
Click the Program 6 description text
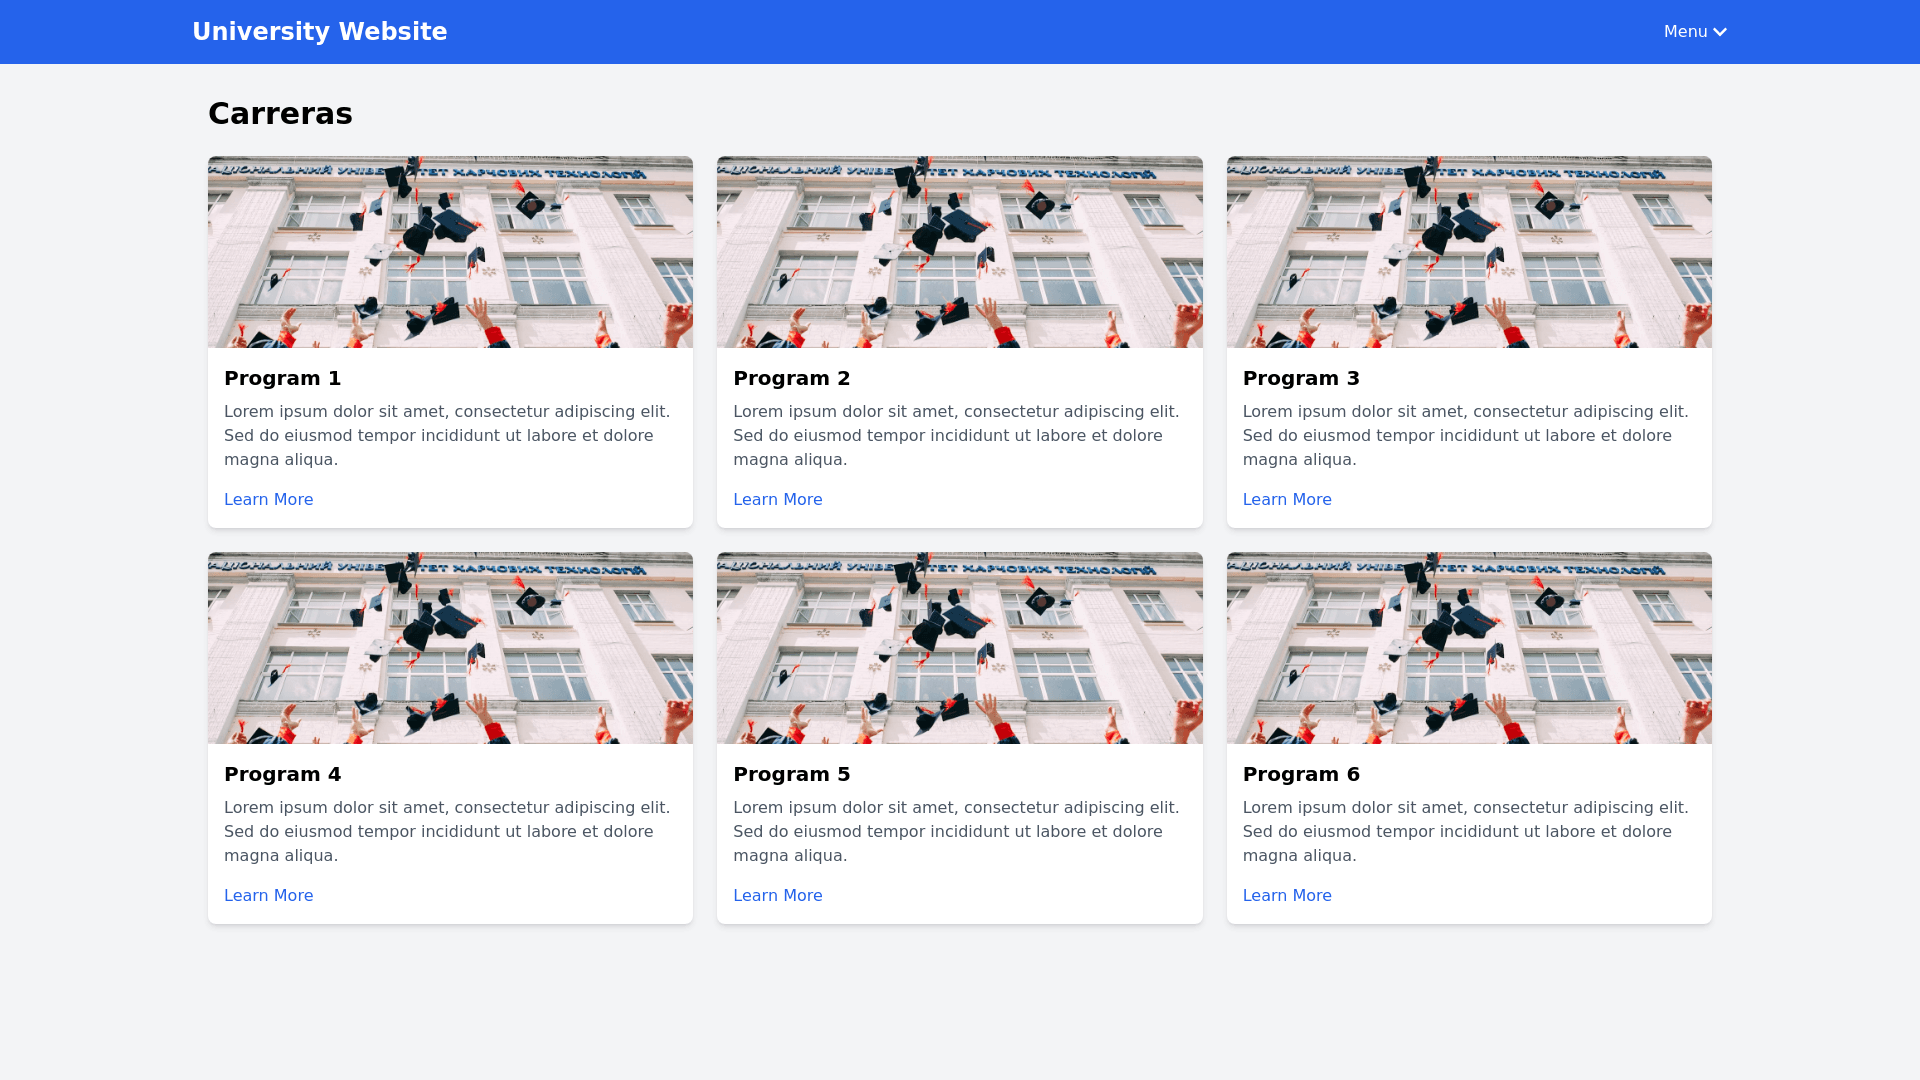tap(1465, 832)
